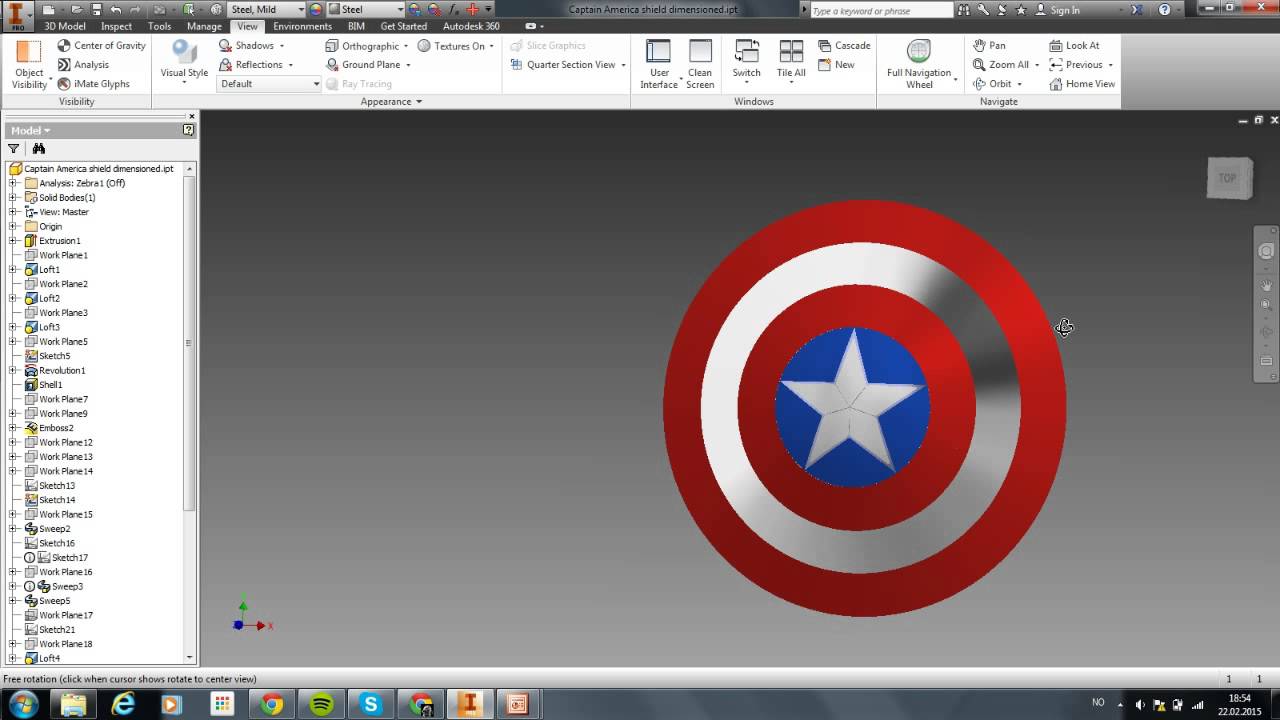The image size is (1280, 720).
Task: Expand the Origin folder node
Action: (x=13, y=227)
